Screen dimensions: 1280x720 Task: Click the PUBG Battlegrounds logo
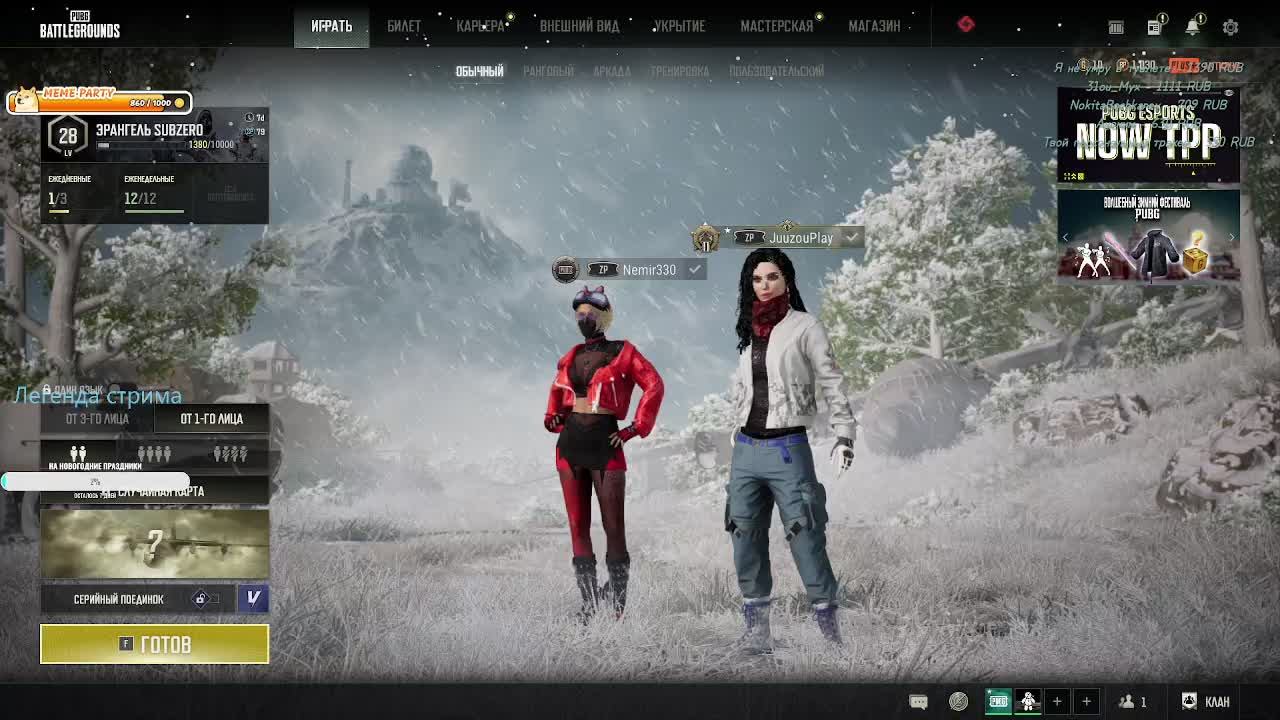80,26
